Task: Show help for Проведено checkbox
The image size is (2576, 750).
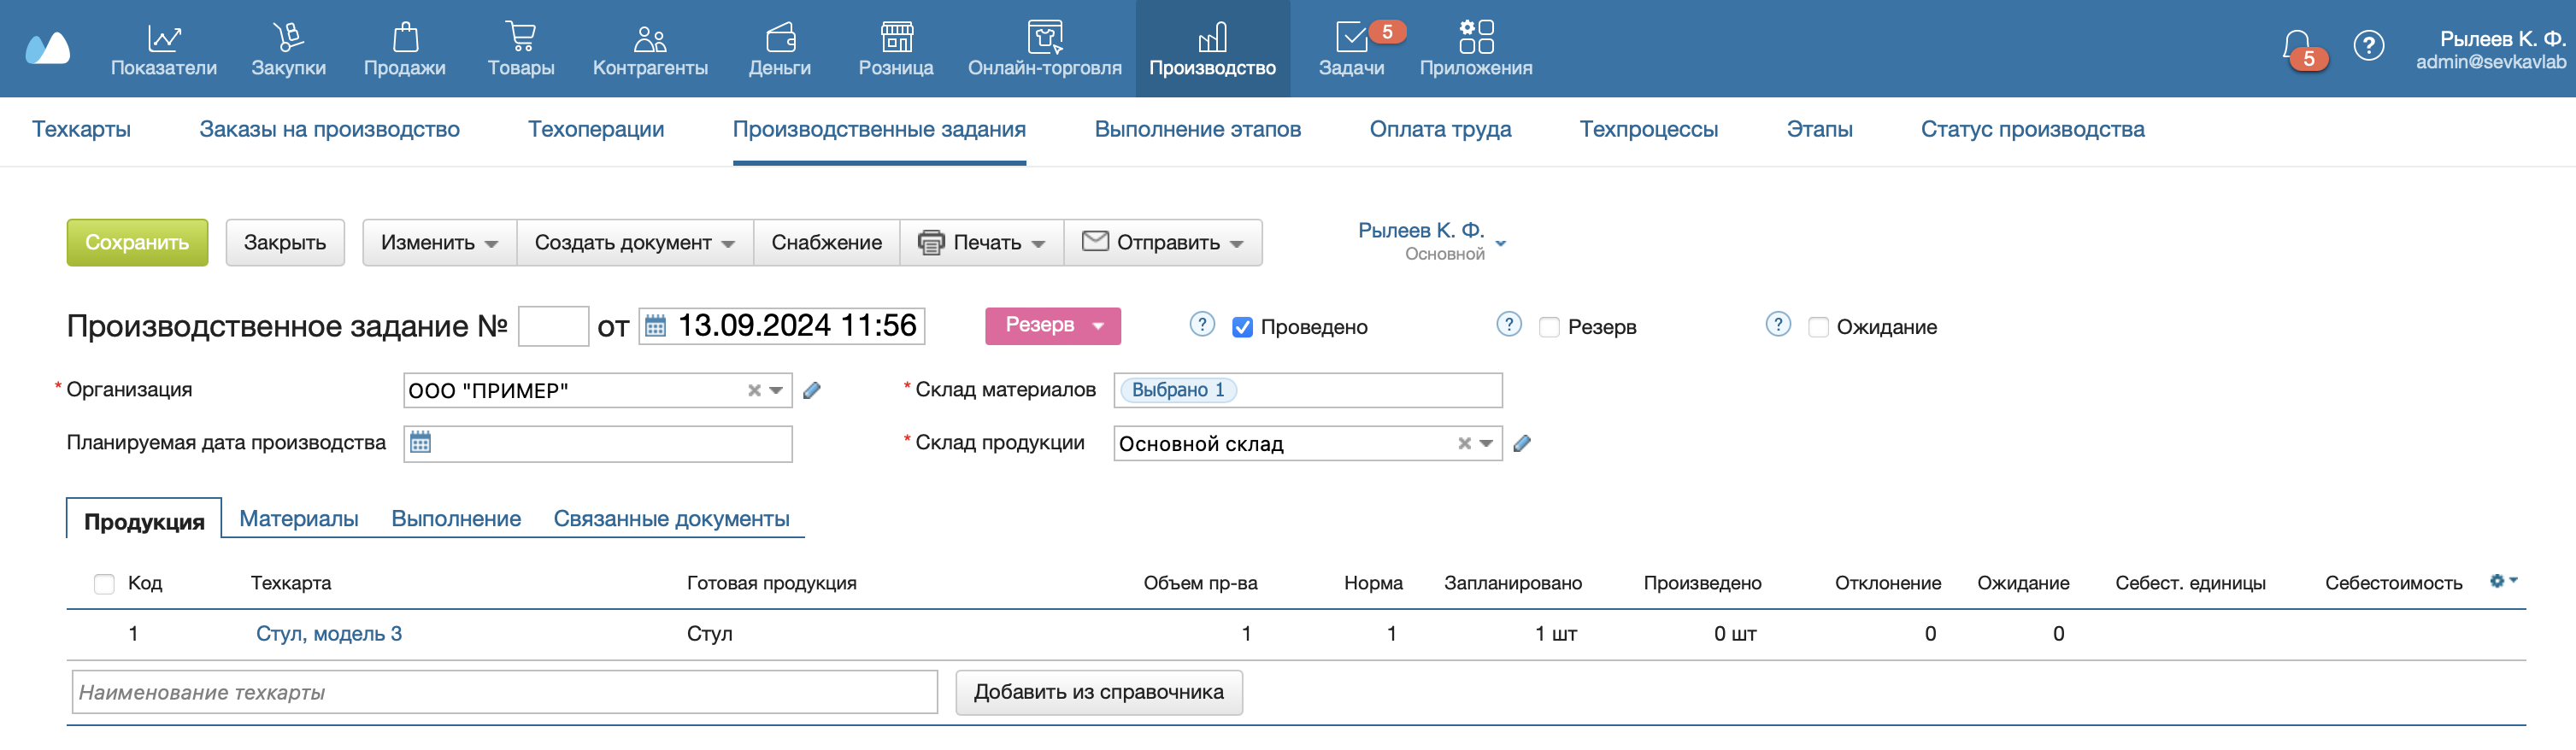Action: tap(1202, 325)
